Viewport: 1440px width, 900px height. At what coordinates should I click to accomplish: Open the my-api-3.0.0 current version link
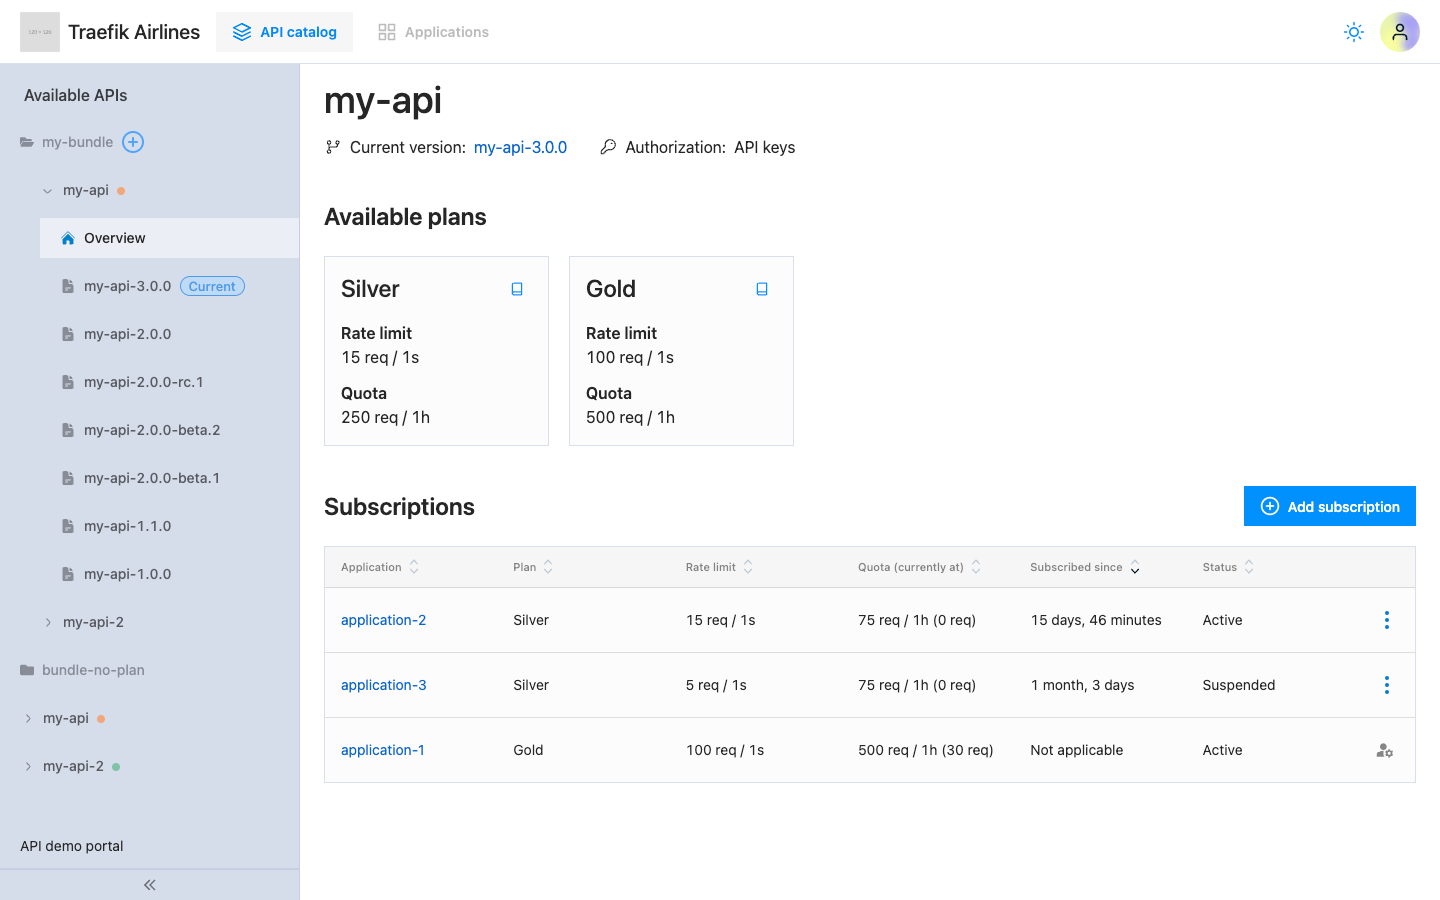pyautogui.click(x=520, y=147)
